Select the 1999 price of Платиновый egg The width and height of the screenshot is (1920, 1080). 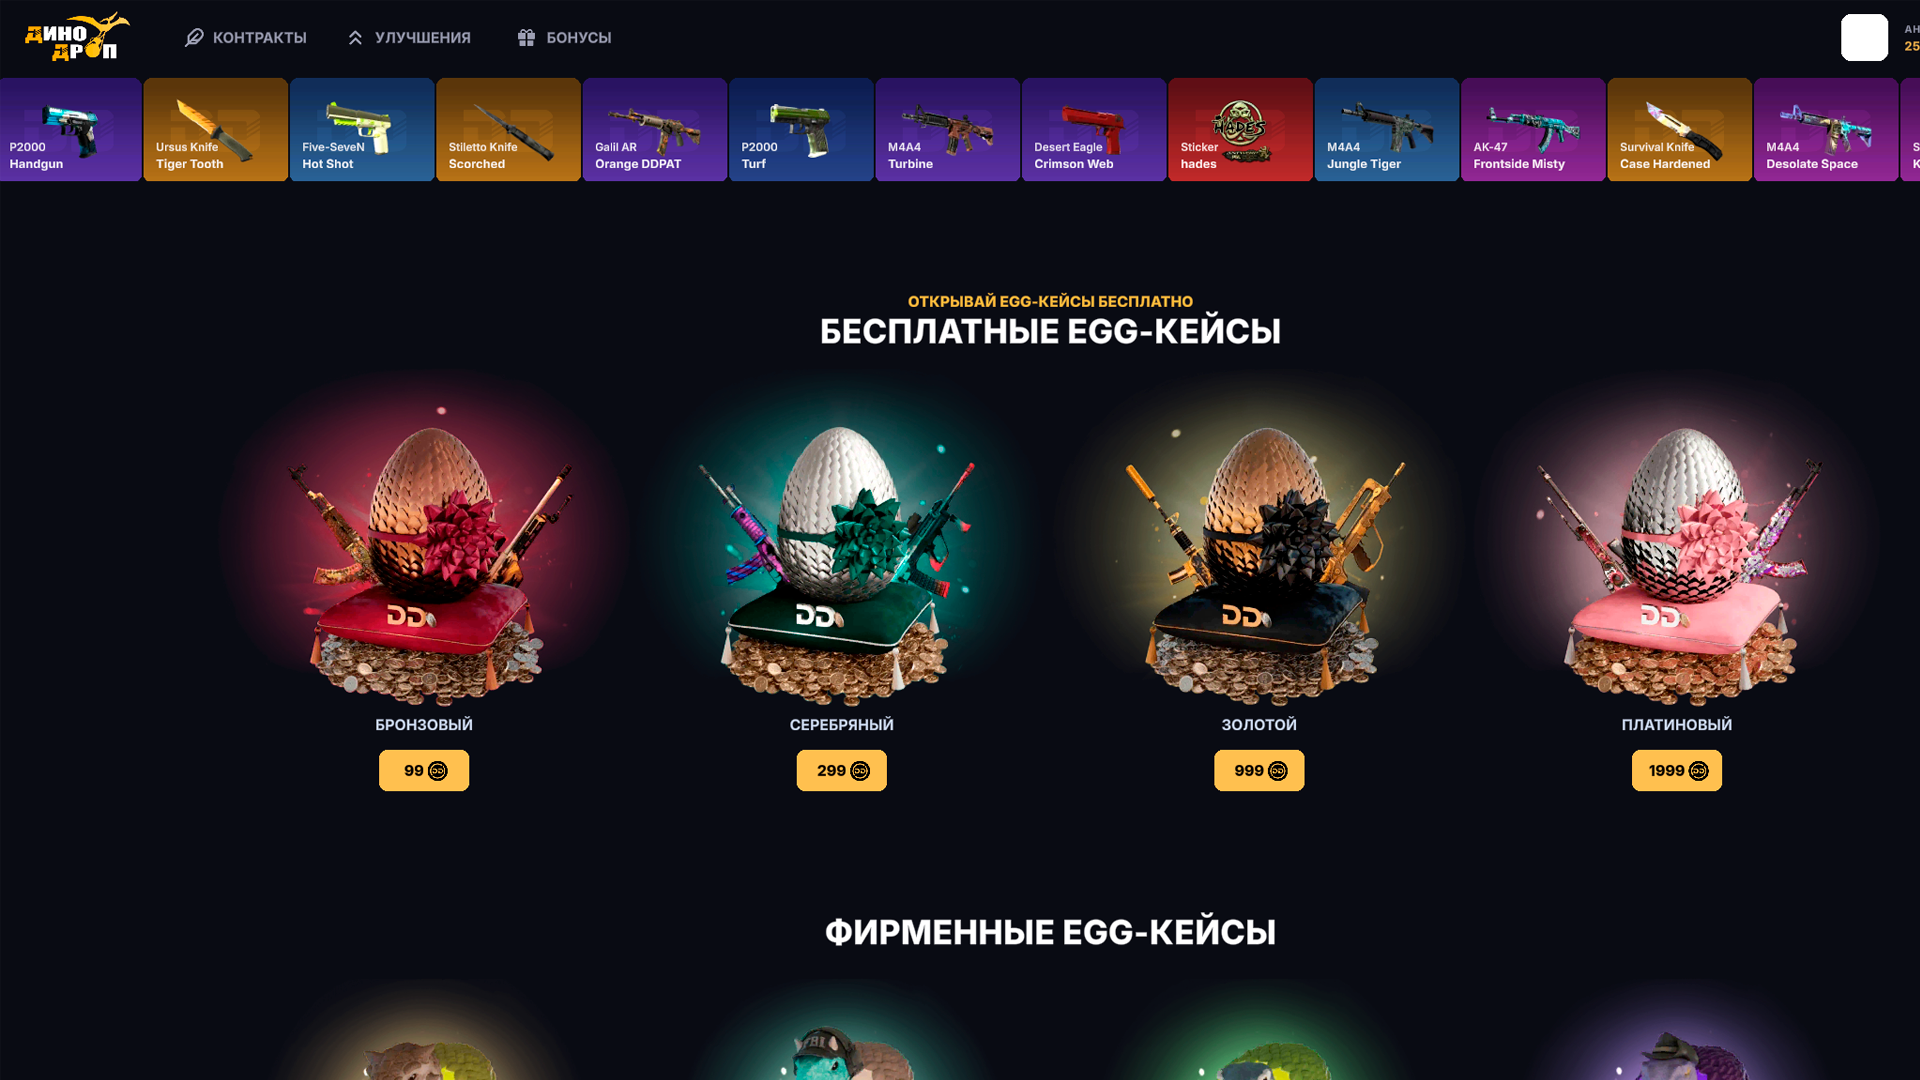coord(1677,770)
